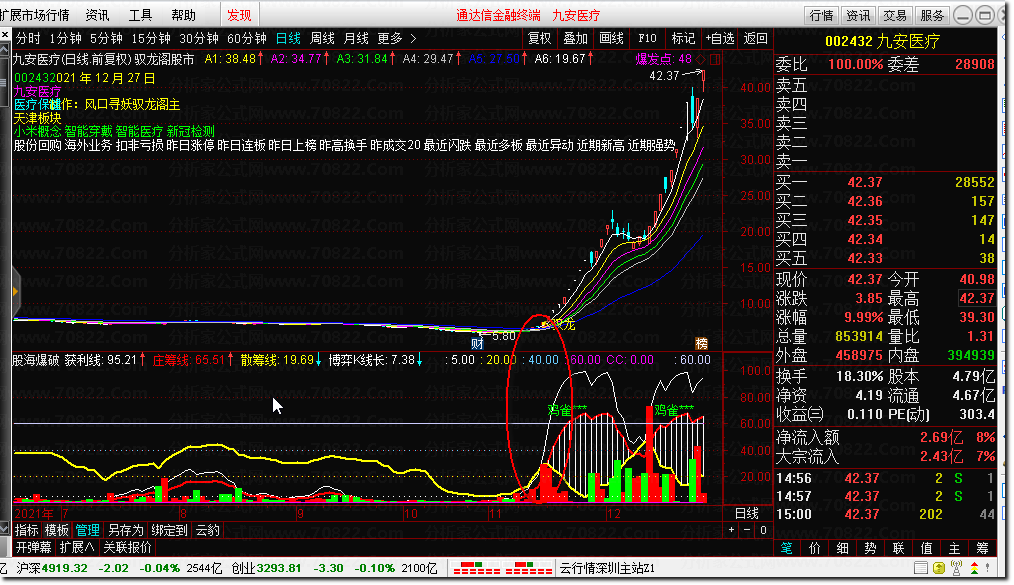Select the 价 price tab
This screenshot has width=1014, height=585.
814,548
